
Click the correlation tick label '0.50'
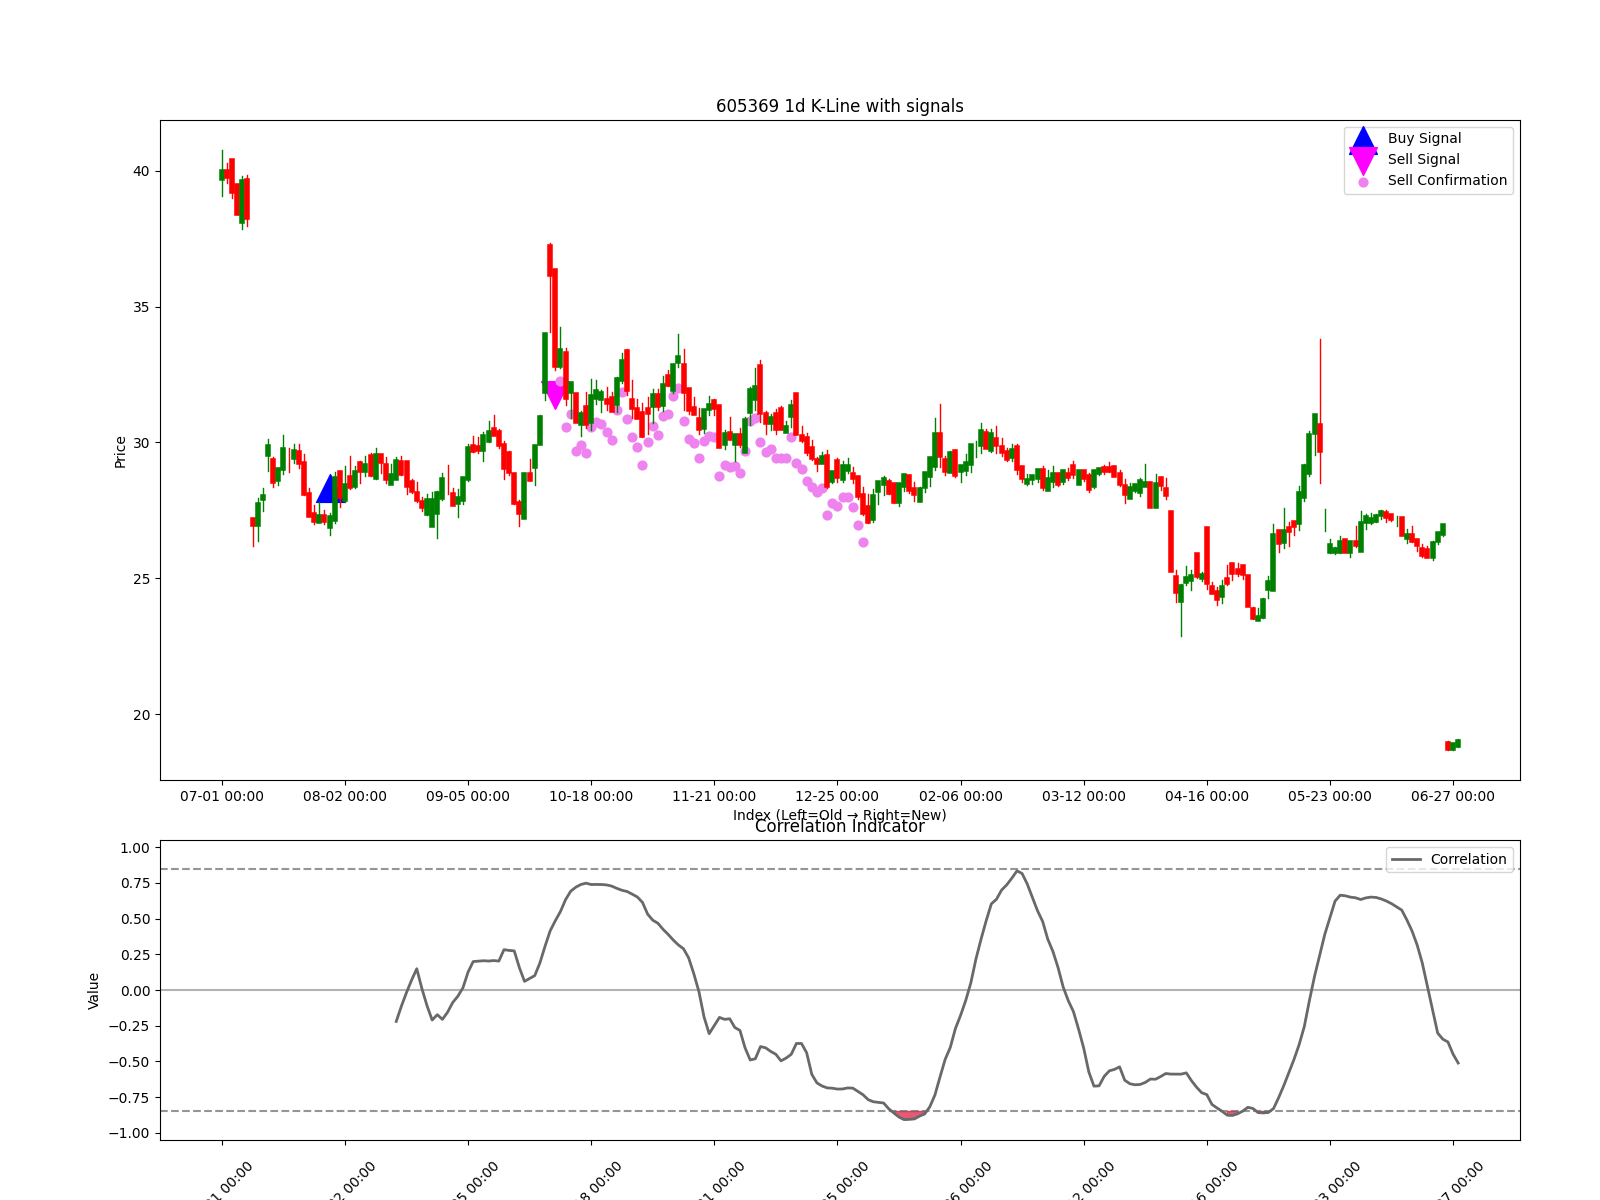coord(134,919)
